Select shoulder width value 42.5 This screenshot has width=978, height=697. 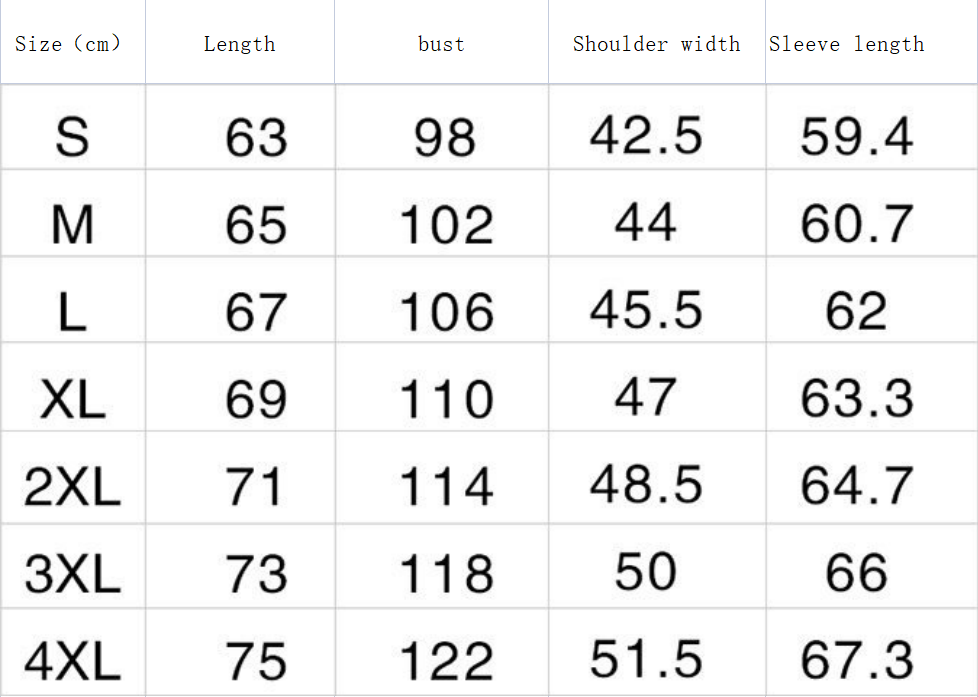pos(646,135)
